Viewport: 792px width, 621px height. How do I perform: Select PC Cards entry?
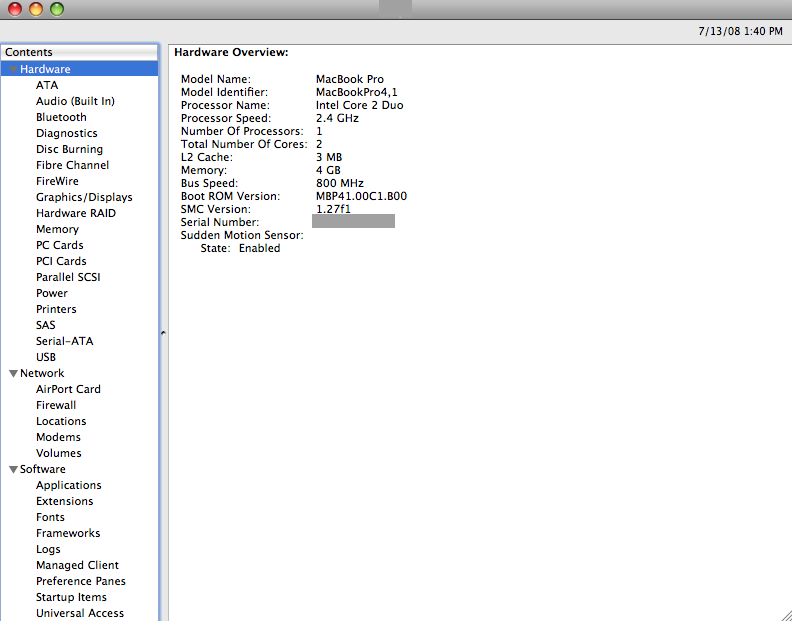60,245
